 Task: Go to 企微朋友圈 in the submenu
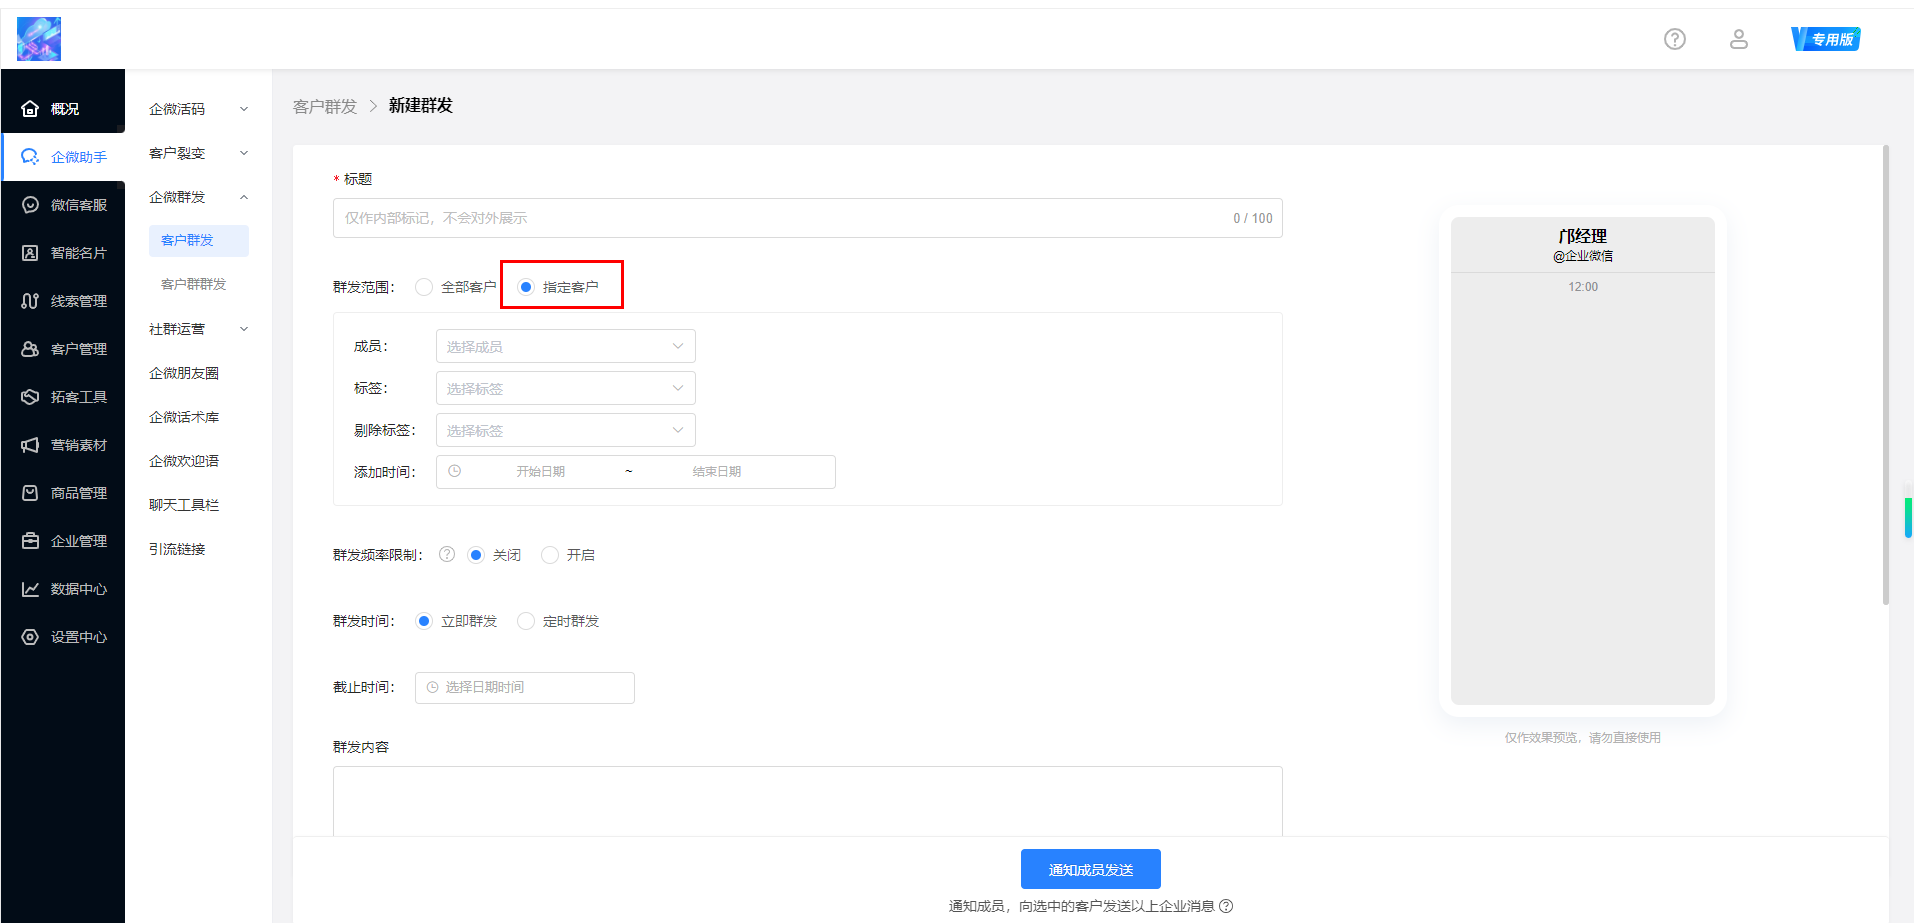[184, 373]
